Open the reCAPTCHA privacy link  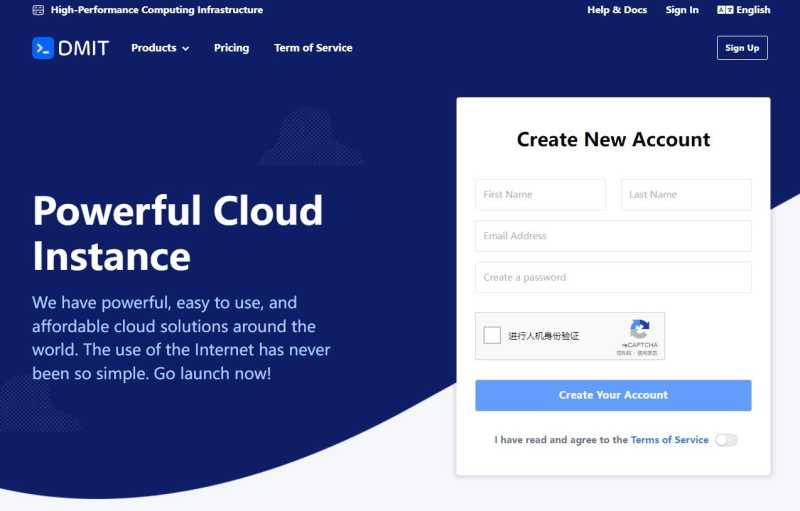624,353
